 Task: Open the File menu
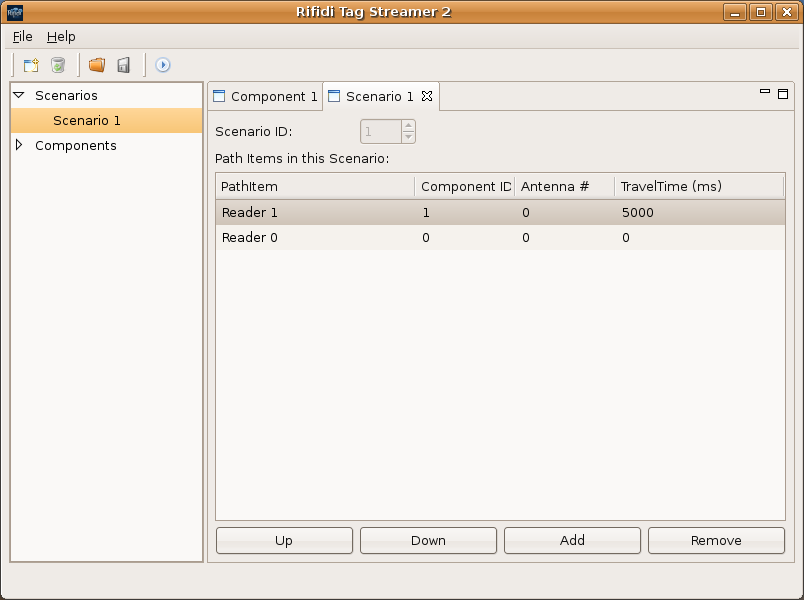(x=22, y=37)
